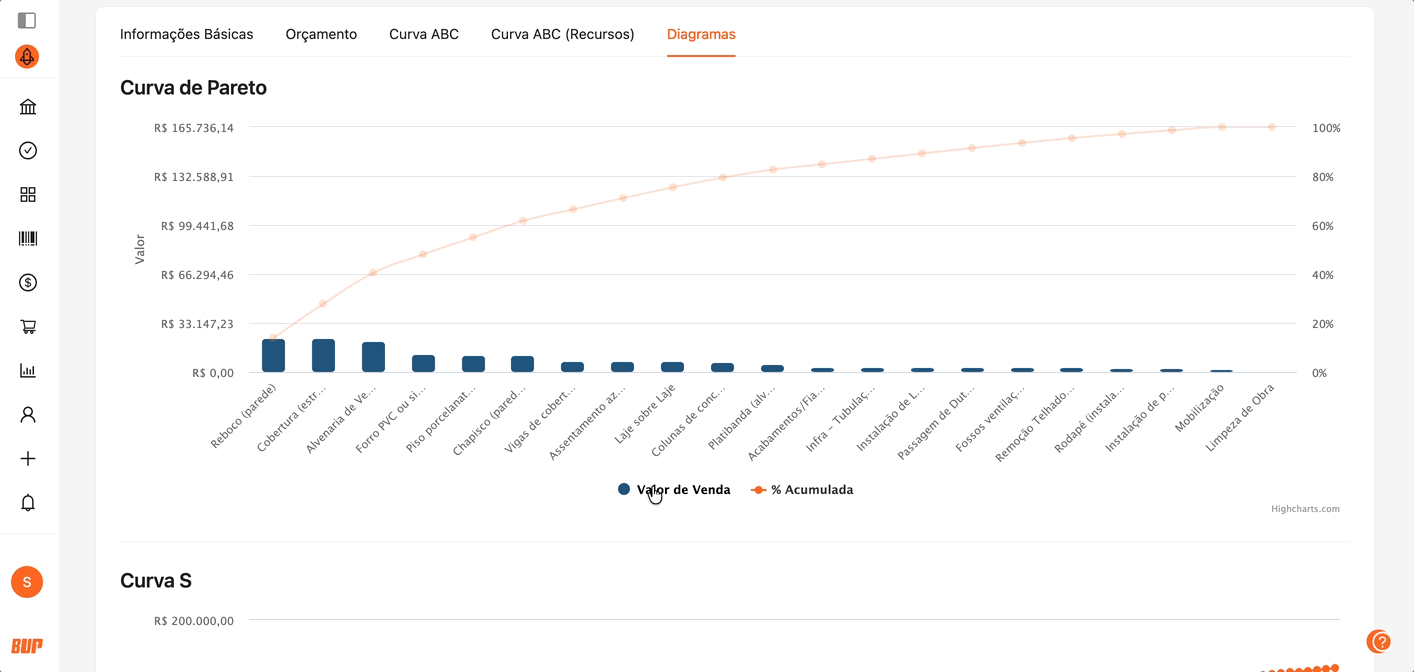Open the shopping cart sidebar icon

pos(28,327)
